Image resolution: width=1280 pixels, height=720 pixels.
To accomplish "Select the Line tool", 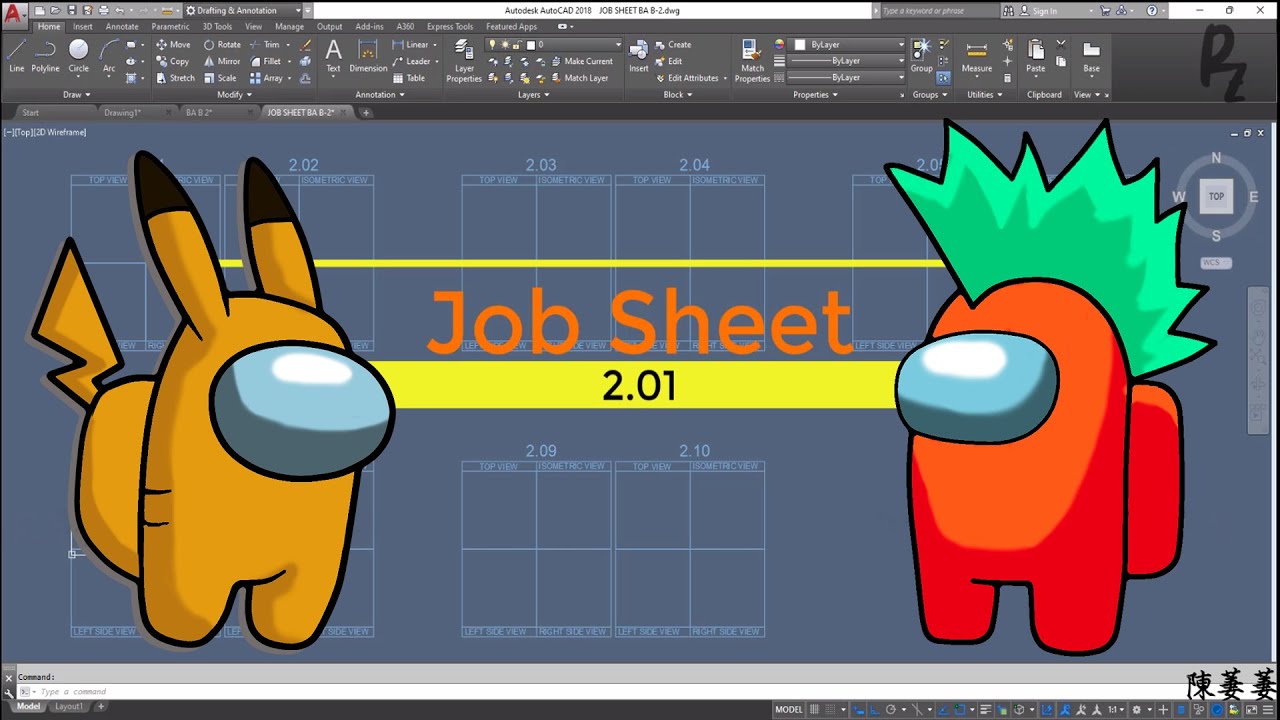I will pos(16,56).
